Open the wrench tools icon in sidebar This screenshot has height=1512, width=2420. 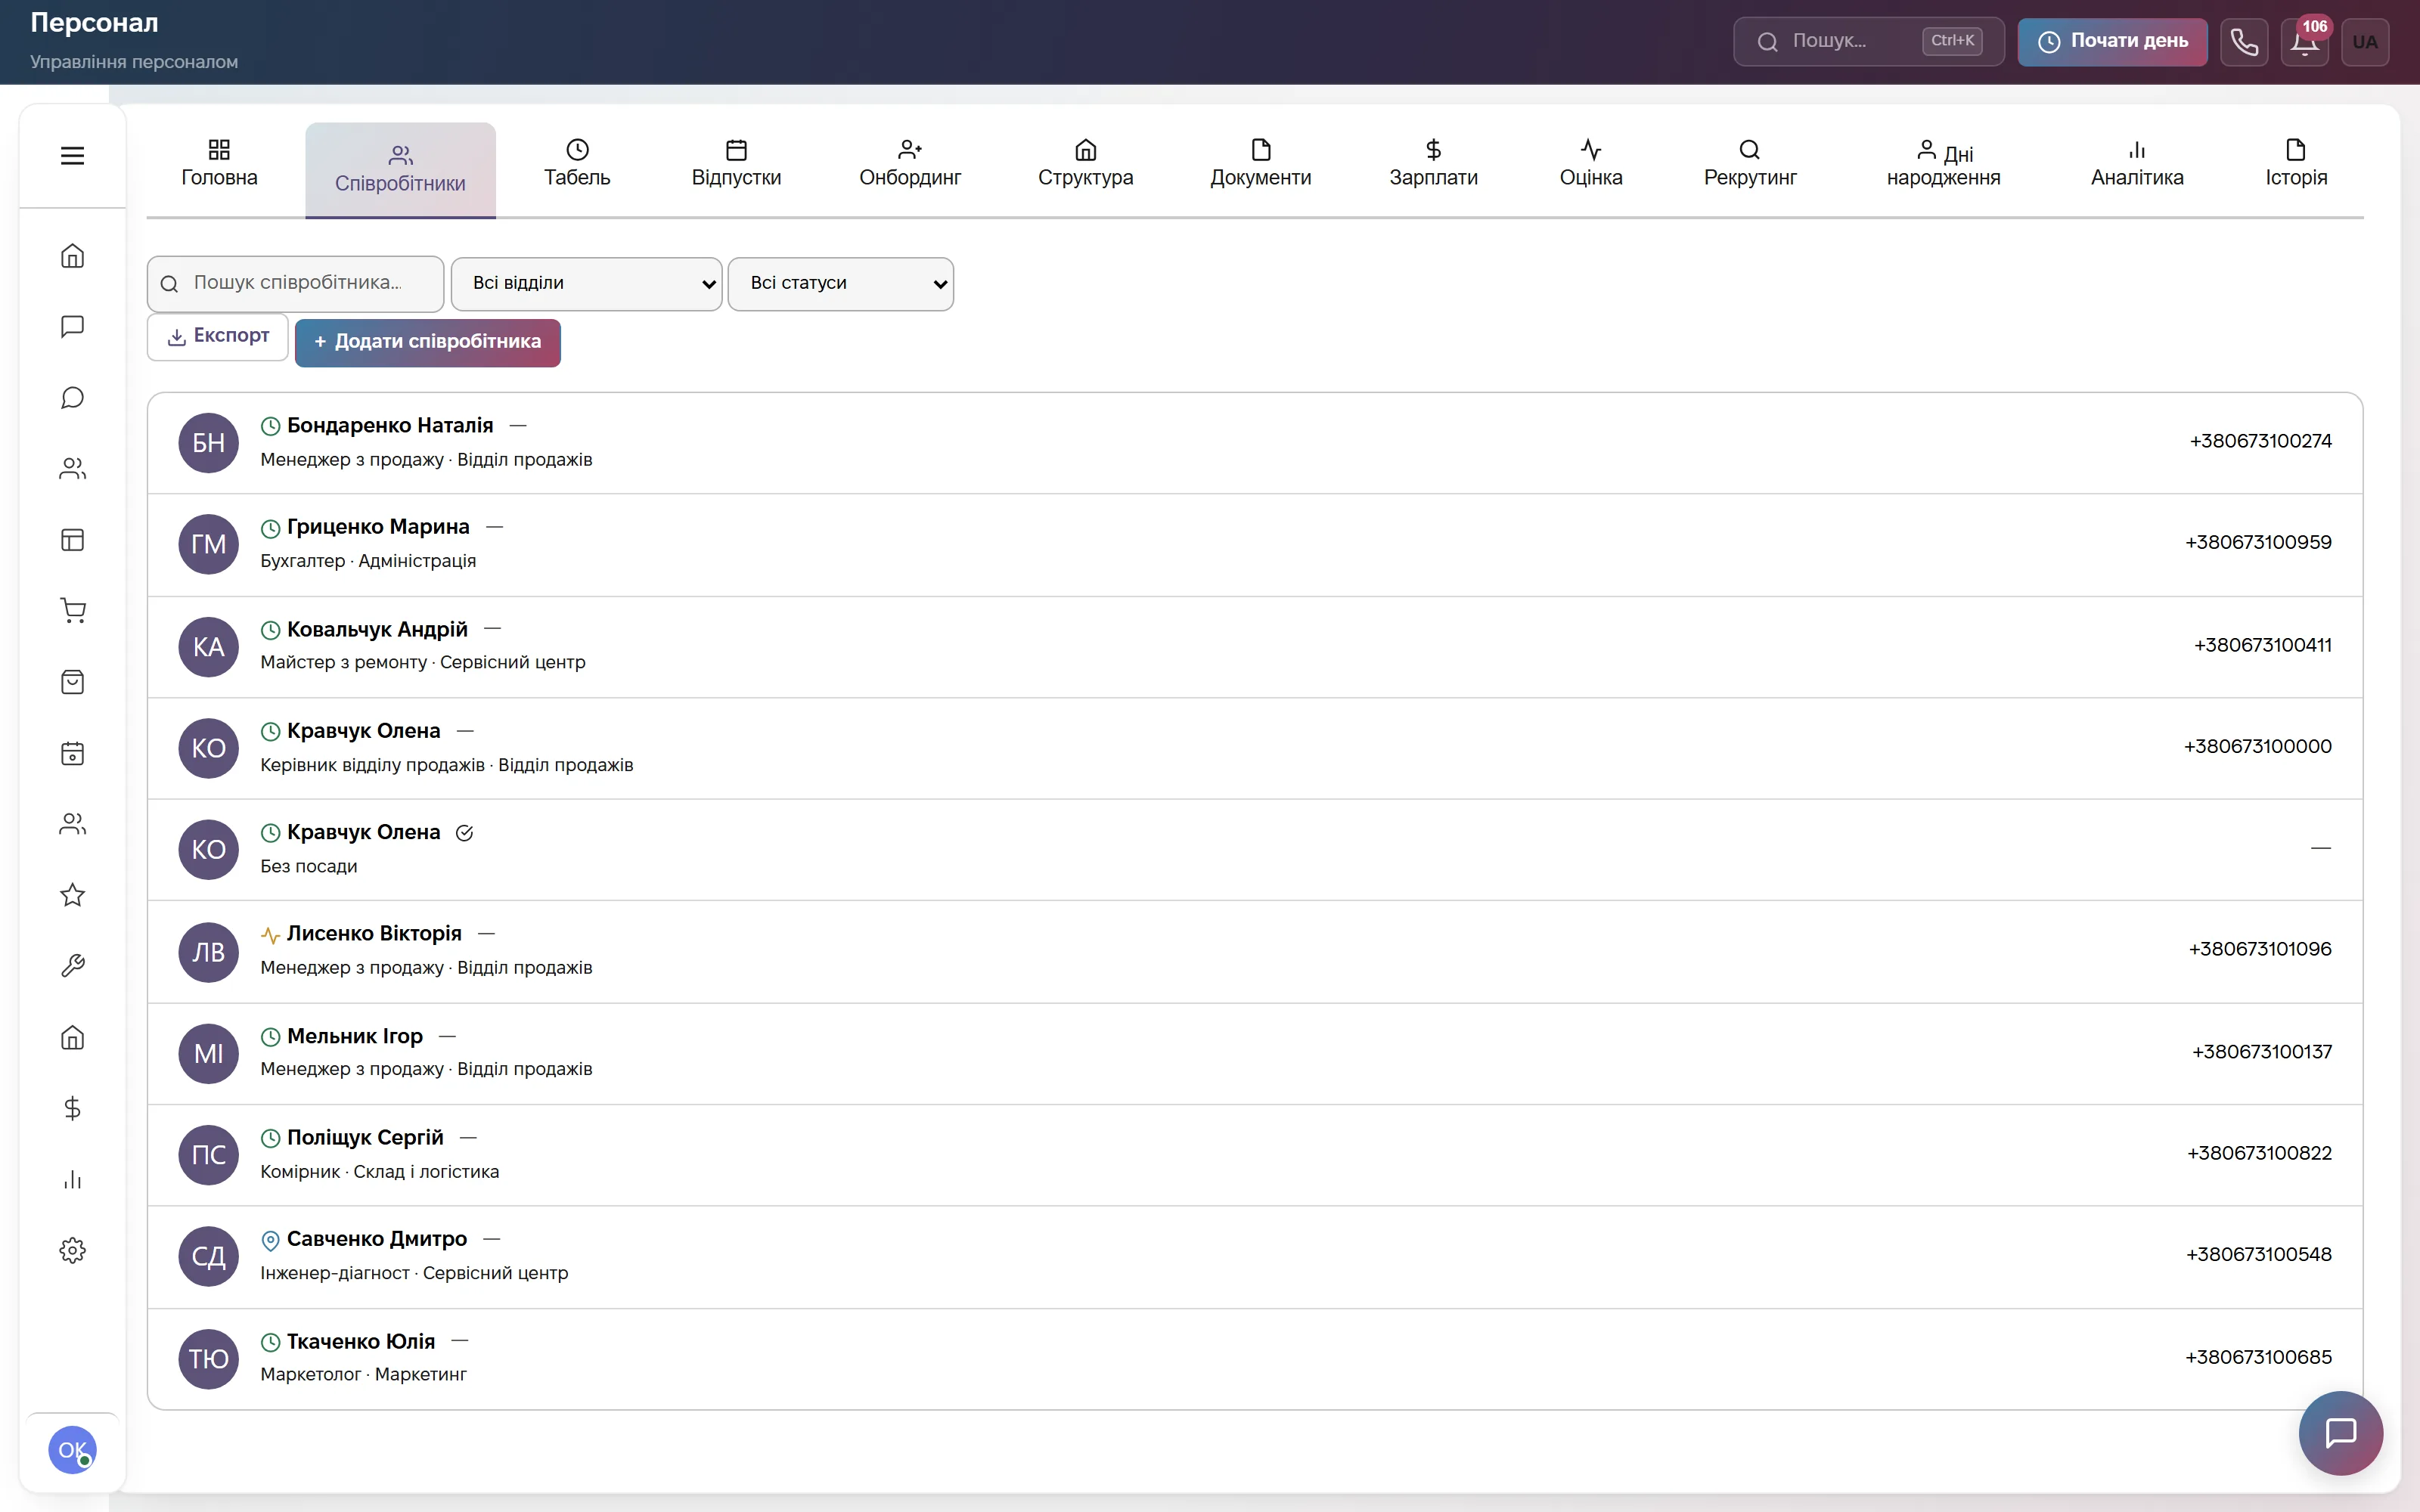(x=72, y=966)
